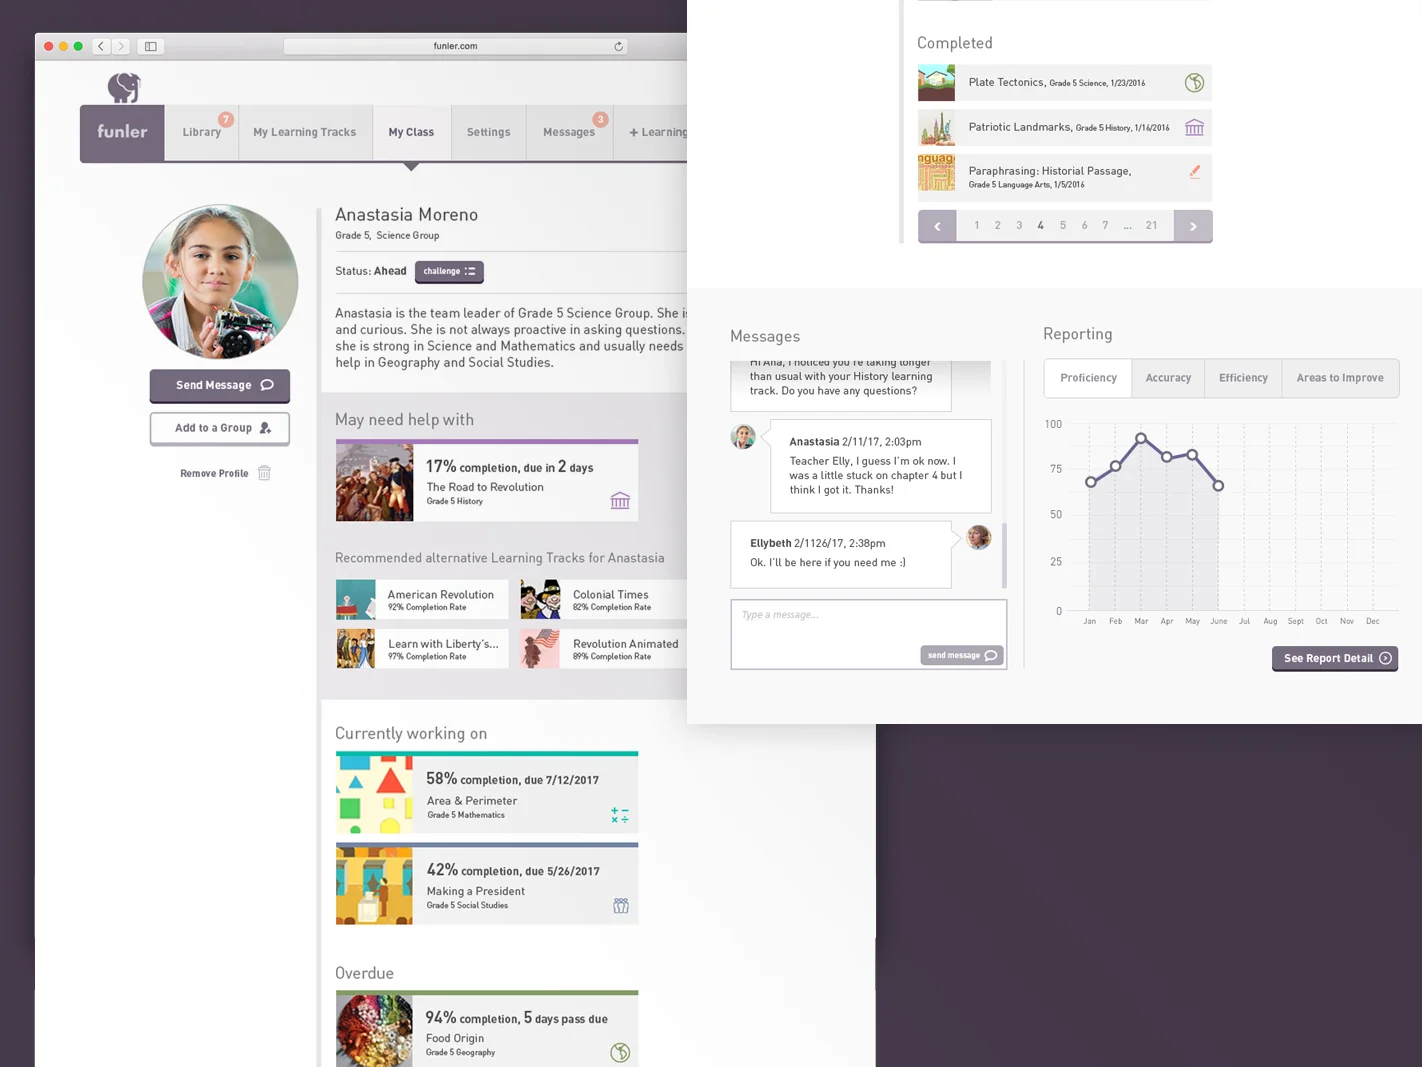This screenshot has width=1422, height=1067.
Task: Open American Revolution learning track
Action: click(422, 600)
